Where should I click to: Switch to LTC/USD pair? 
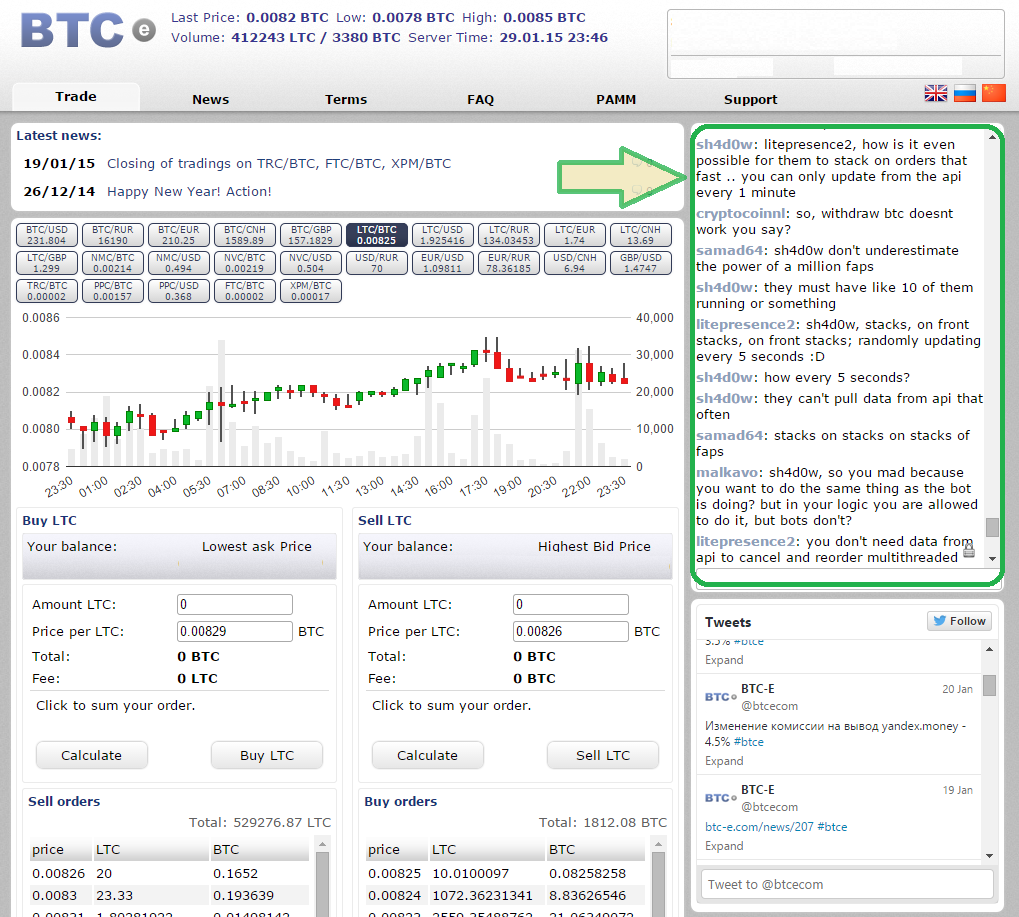pos(443,235)
